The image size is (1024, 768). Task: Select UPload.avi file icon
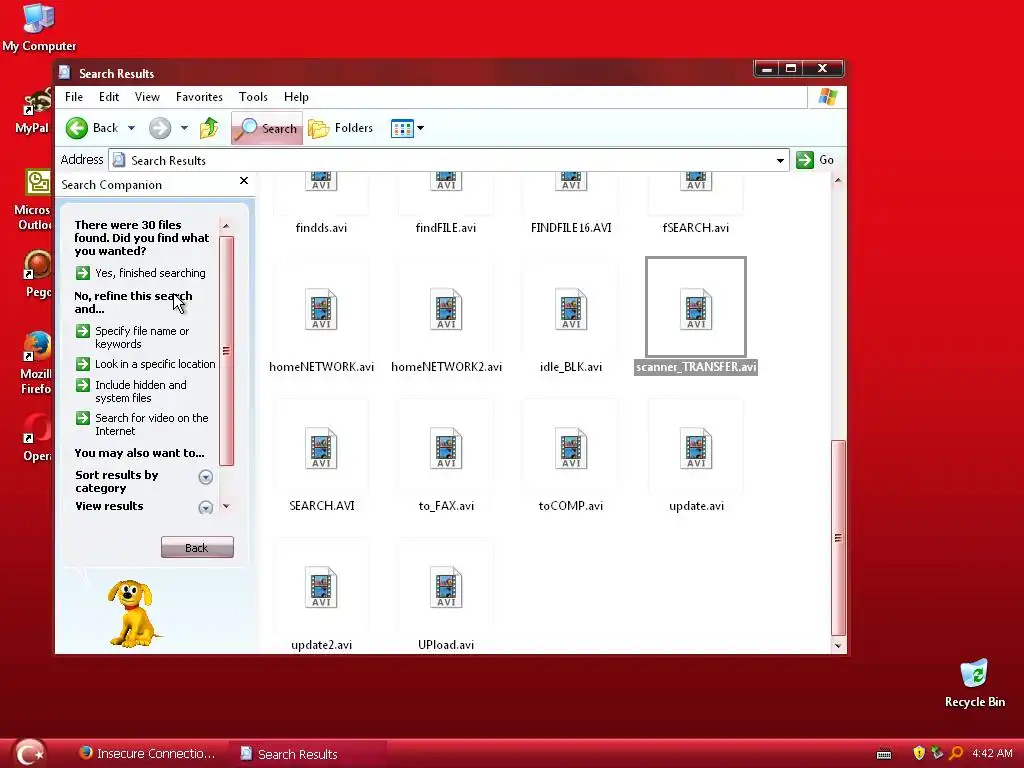pyautogui.click(x=446, y=588)
